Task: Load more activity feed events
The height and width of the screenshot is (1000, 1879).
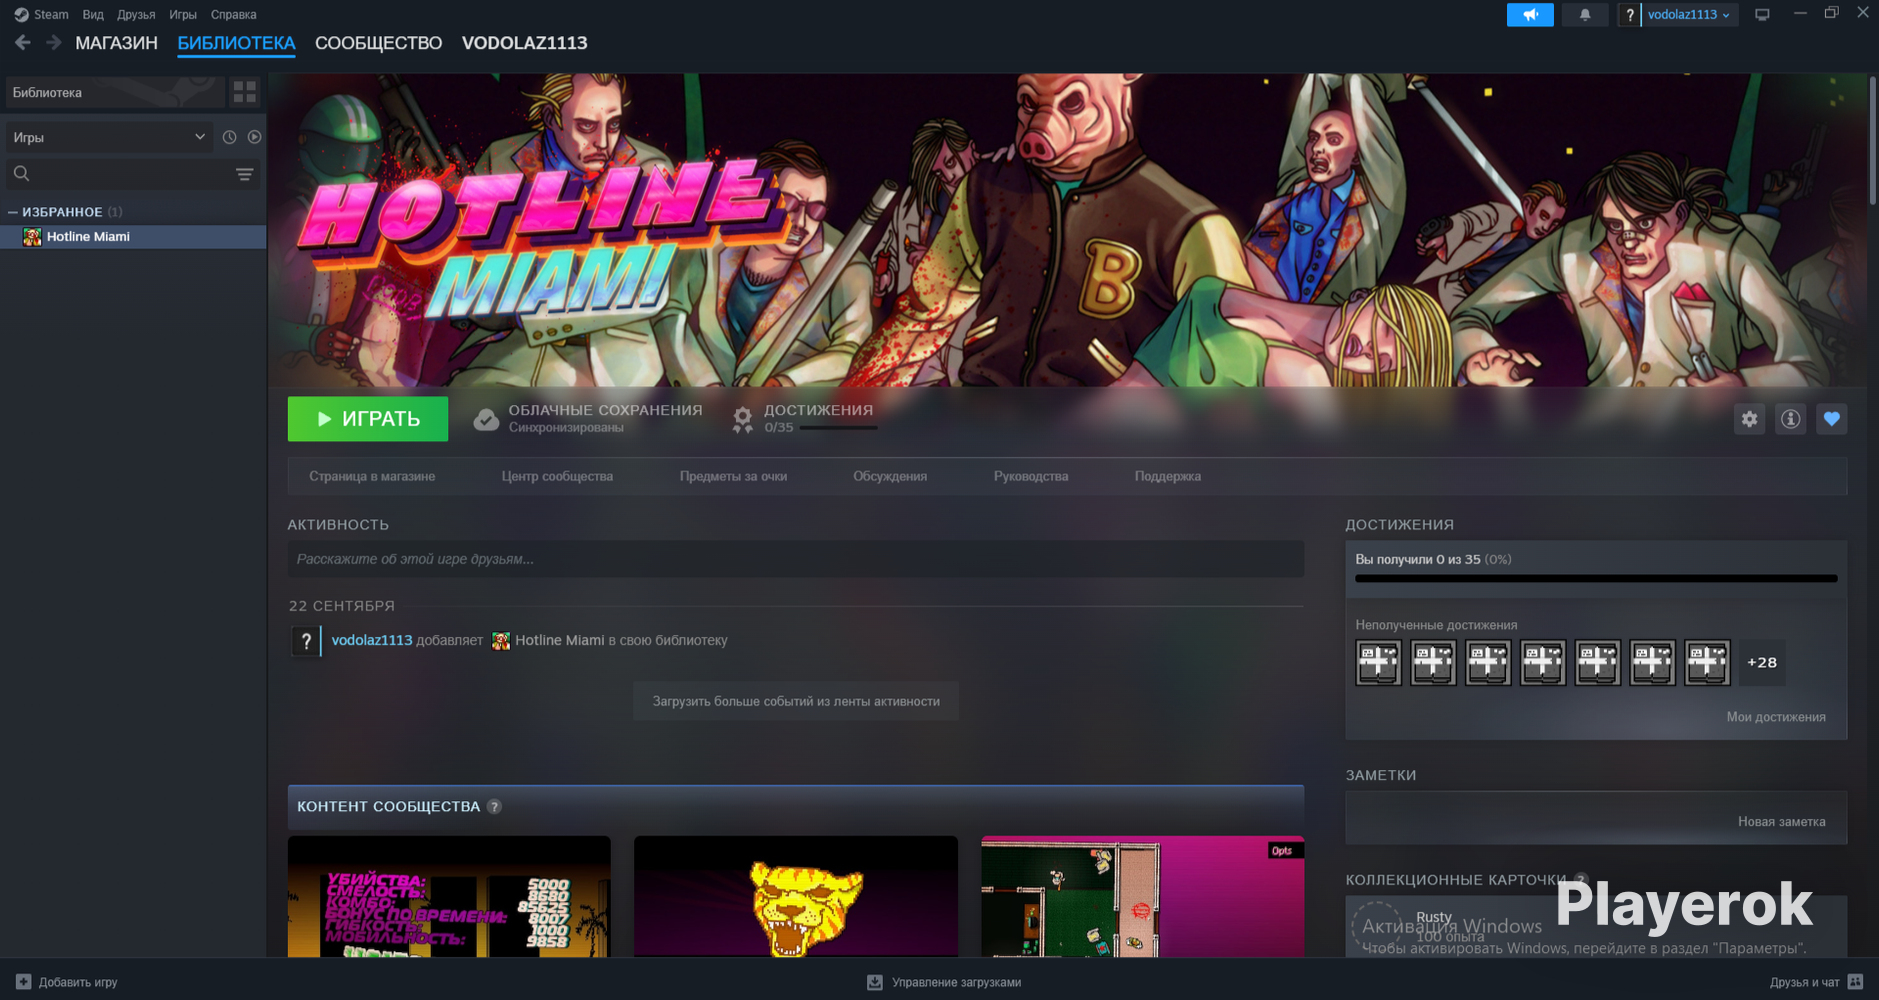Action: tap(796, 701)
